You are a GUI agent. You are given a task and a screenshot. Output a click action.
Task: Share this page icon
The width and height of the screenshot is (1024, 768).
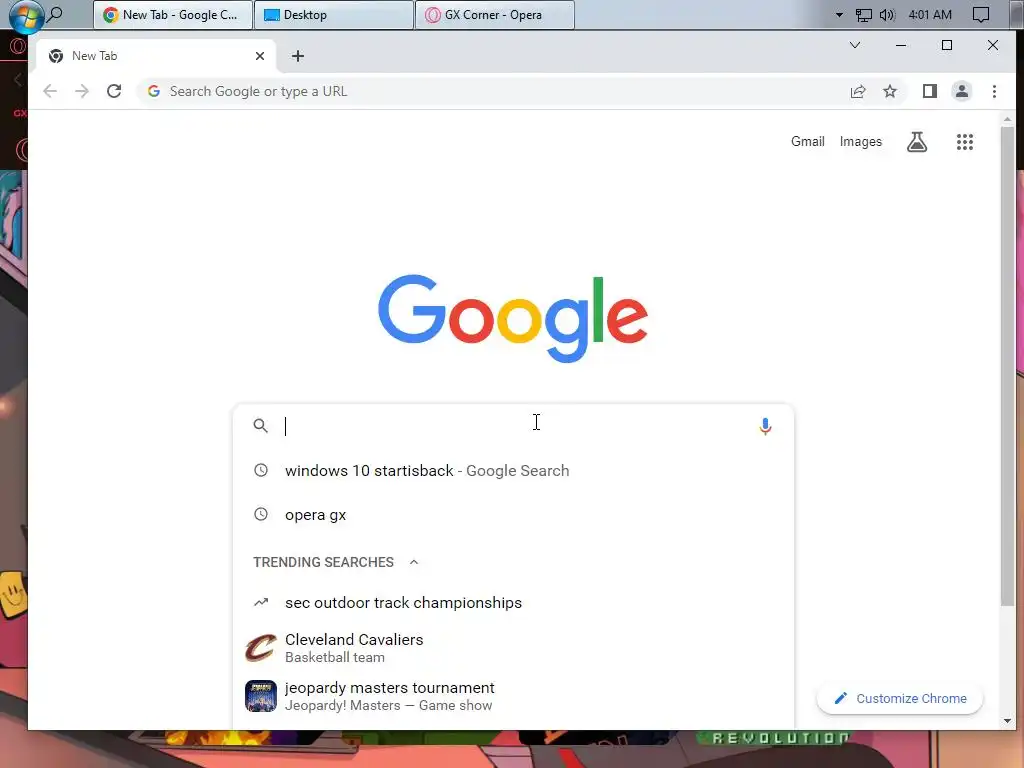tap(858, 91)
